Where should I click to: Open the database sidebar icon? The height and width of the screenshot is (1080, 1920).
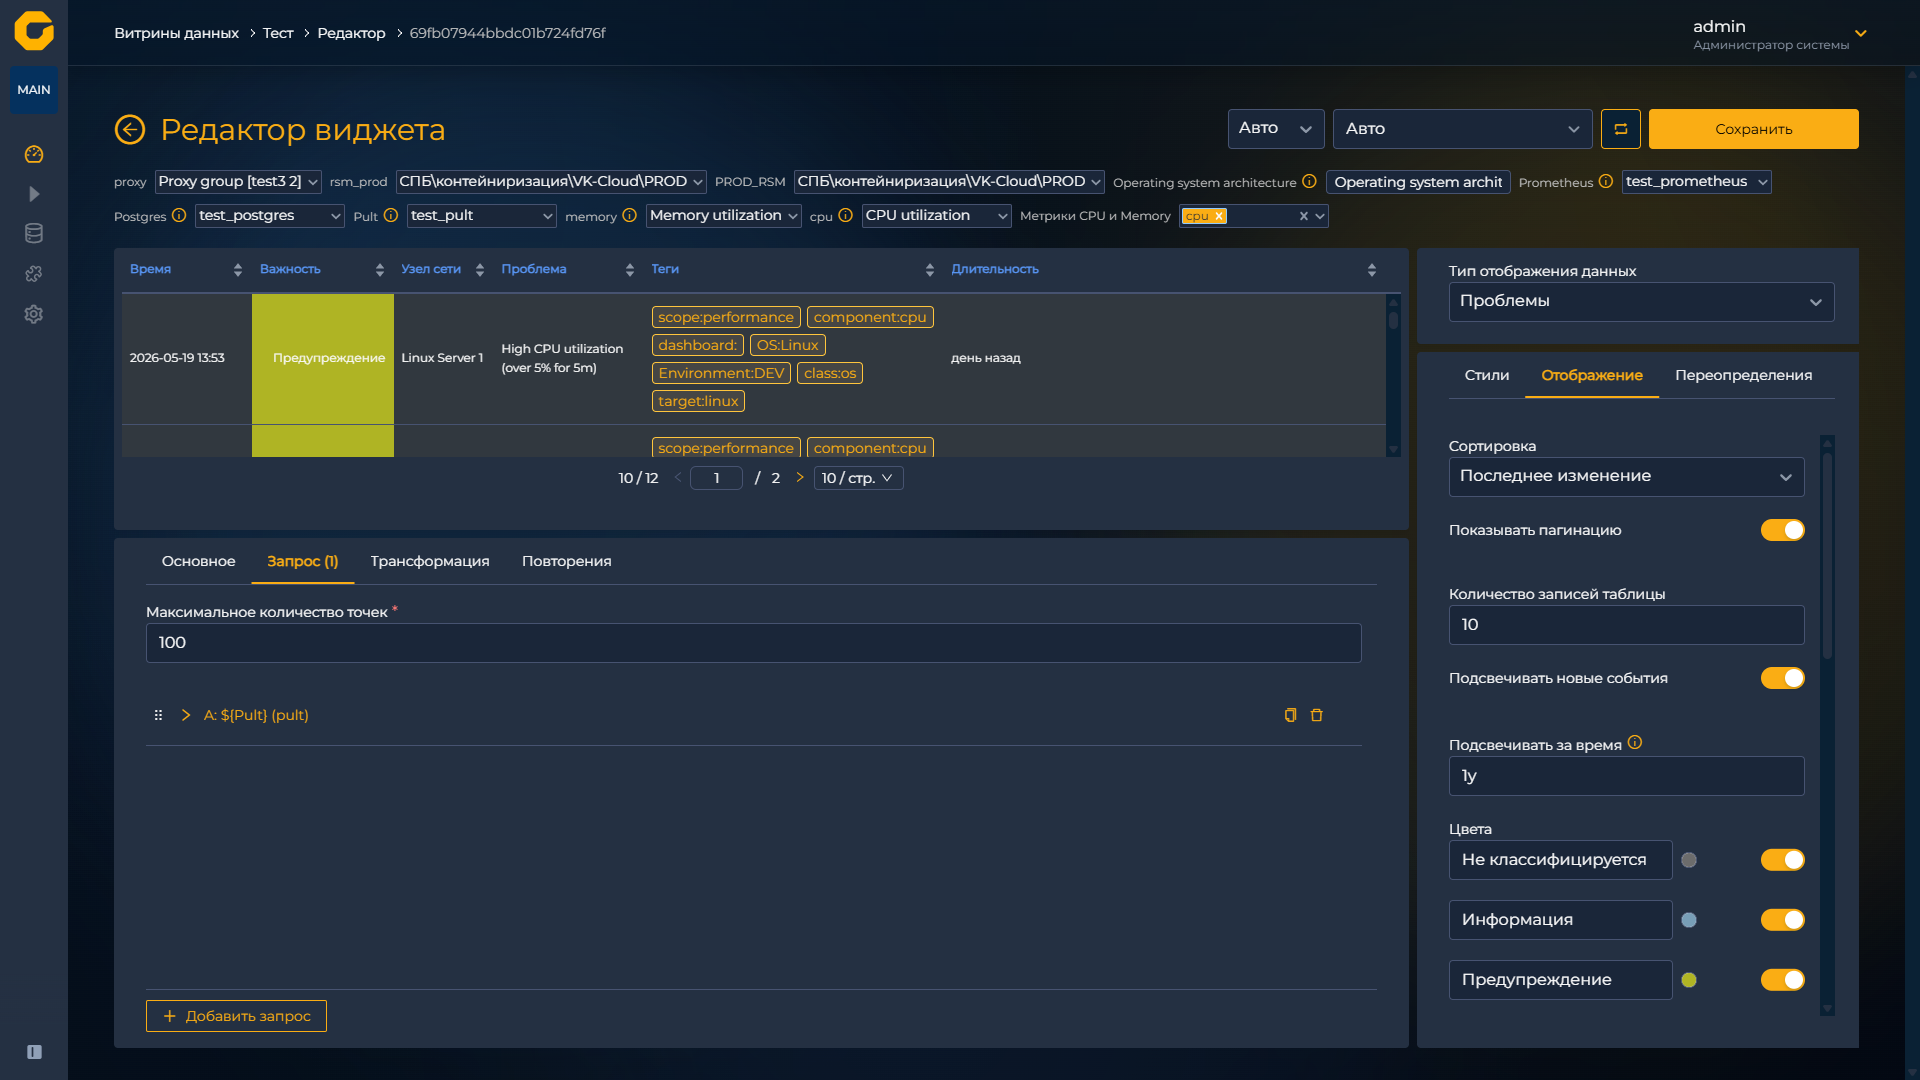34,234
